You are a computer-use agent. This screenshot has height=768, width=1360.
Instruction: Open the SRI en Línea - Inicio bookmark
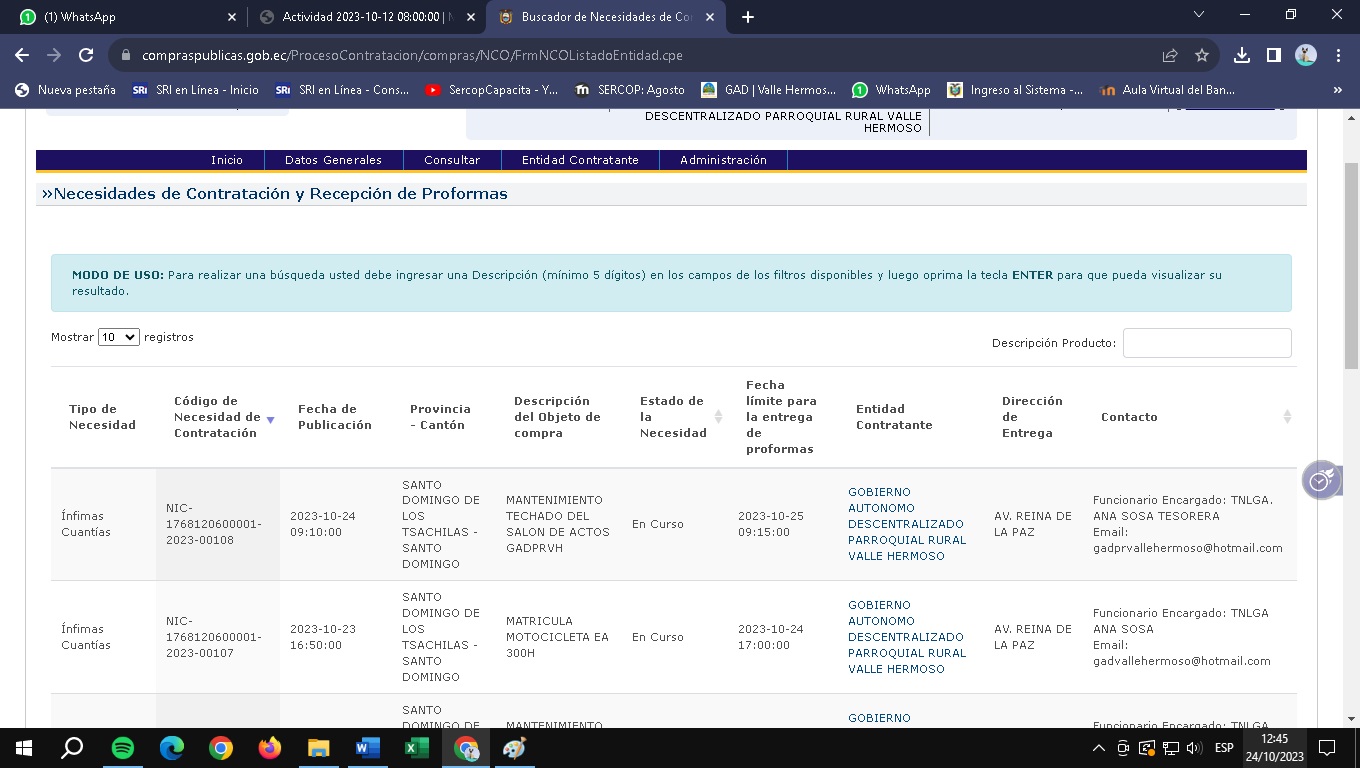coord(196,90)
